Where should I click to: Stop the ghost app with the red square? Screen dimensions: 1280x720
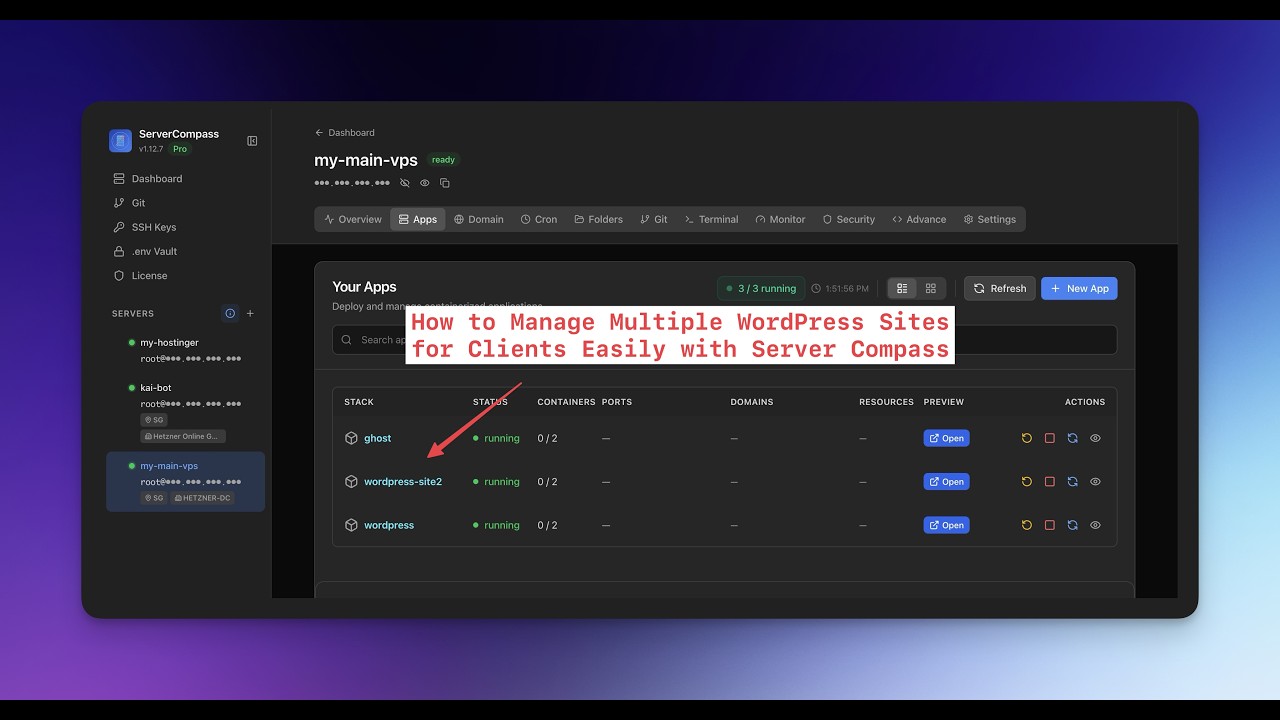1050,438
